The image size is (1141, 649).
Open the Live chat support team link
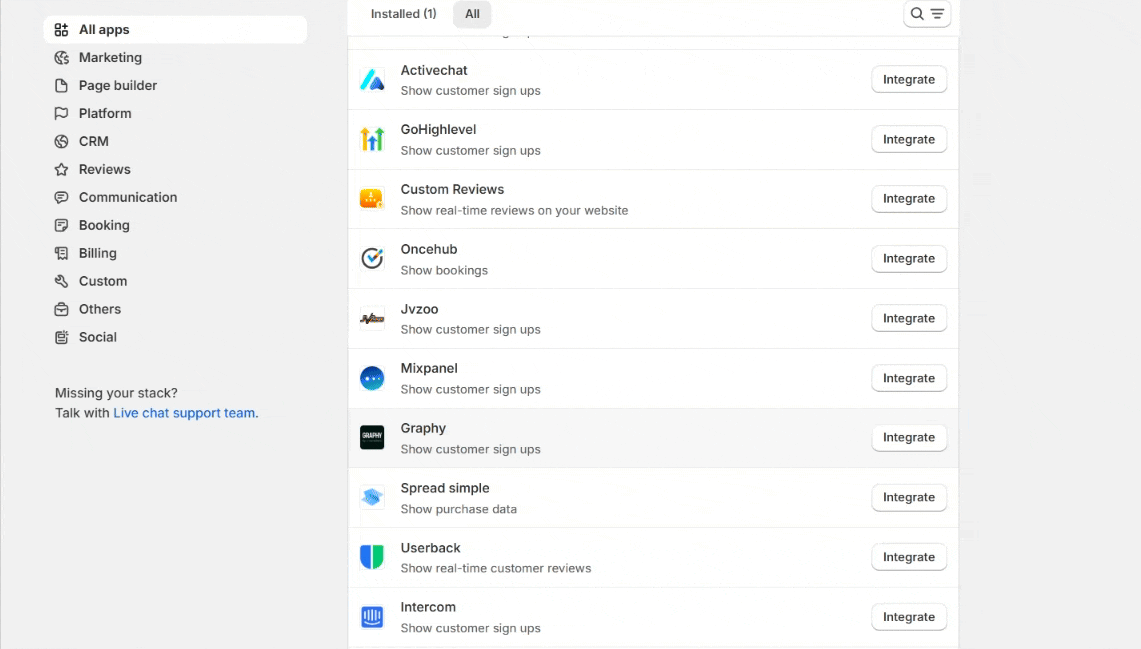[184, 413]
